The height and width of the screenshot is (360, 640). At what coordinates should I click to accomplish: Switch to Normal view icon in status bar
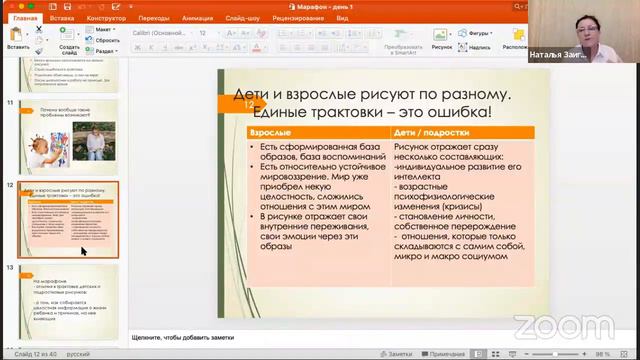(478, 354)
